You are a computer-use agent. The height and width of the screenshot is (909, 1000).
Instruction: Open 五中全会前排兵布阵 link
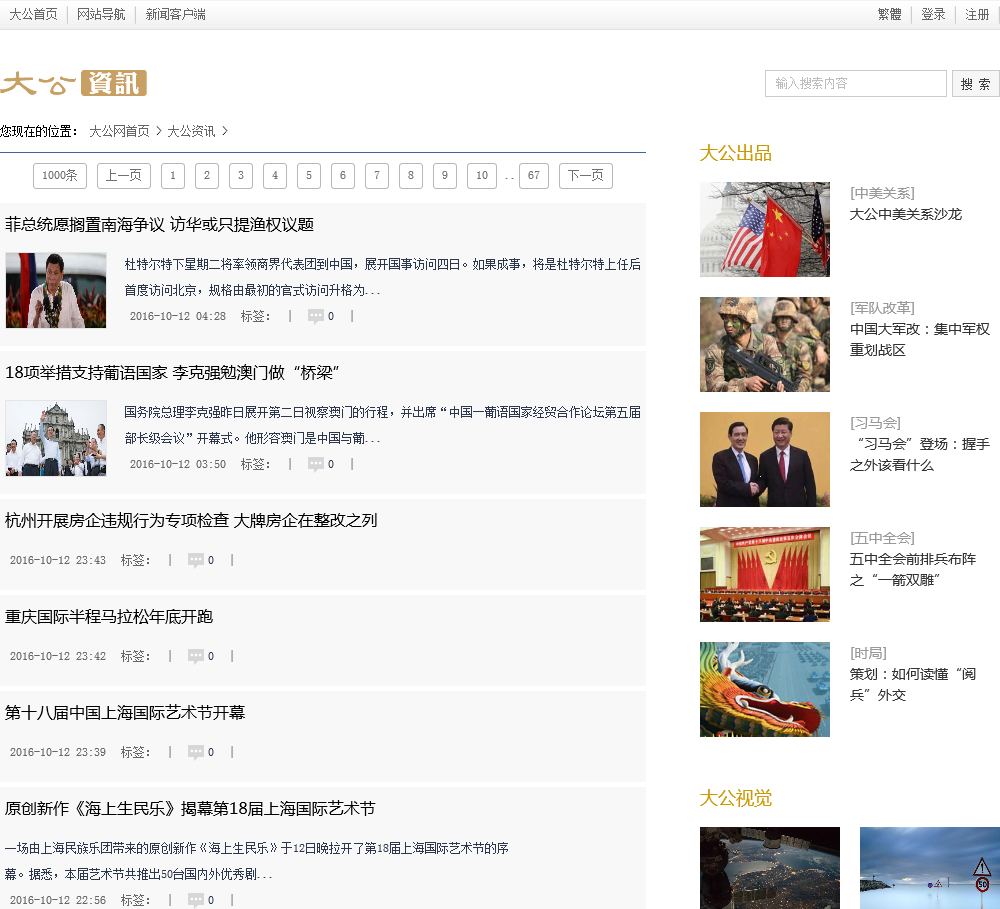tap(913, 570)
